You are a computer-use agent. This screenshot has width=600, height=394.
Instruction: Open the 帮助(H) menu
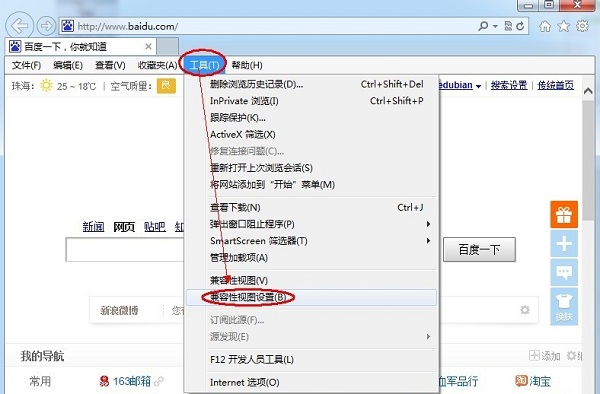pyautogui.click(x=247, y=65)
